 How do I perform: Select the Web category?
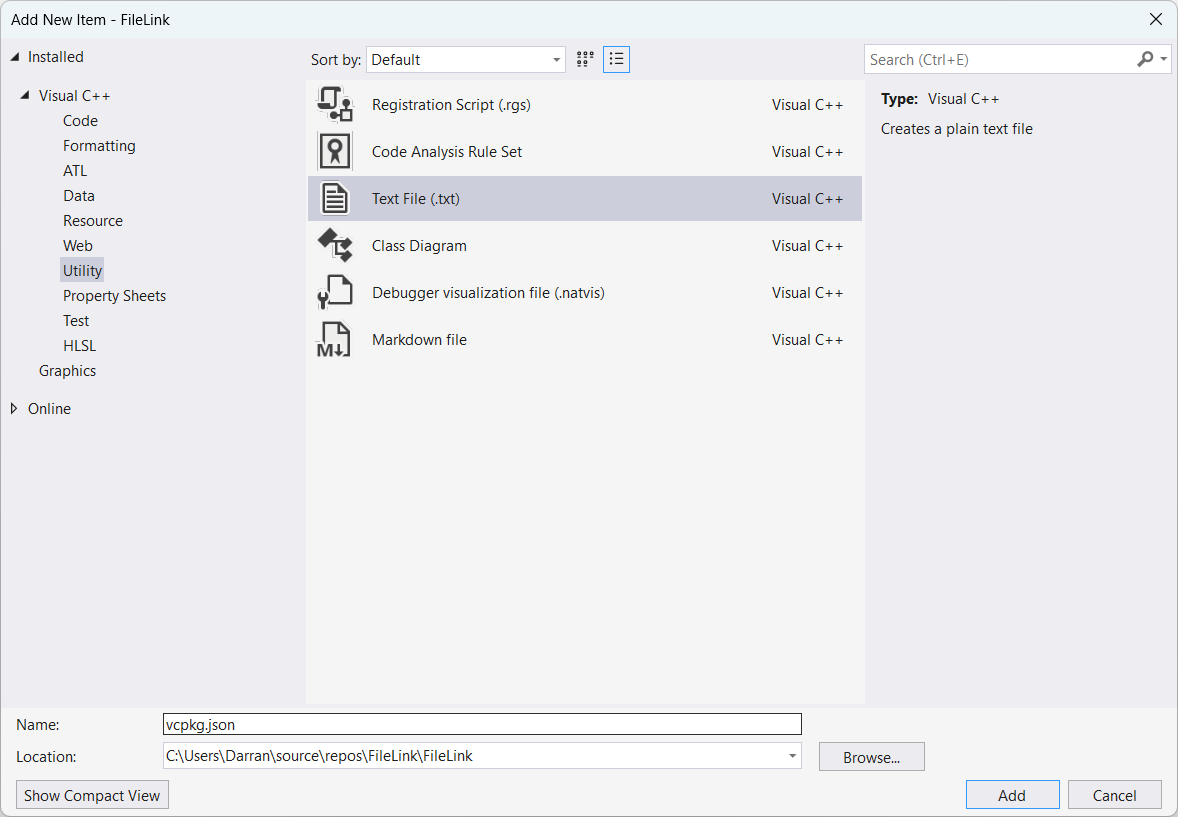77,246
